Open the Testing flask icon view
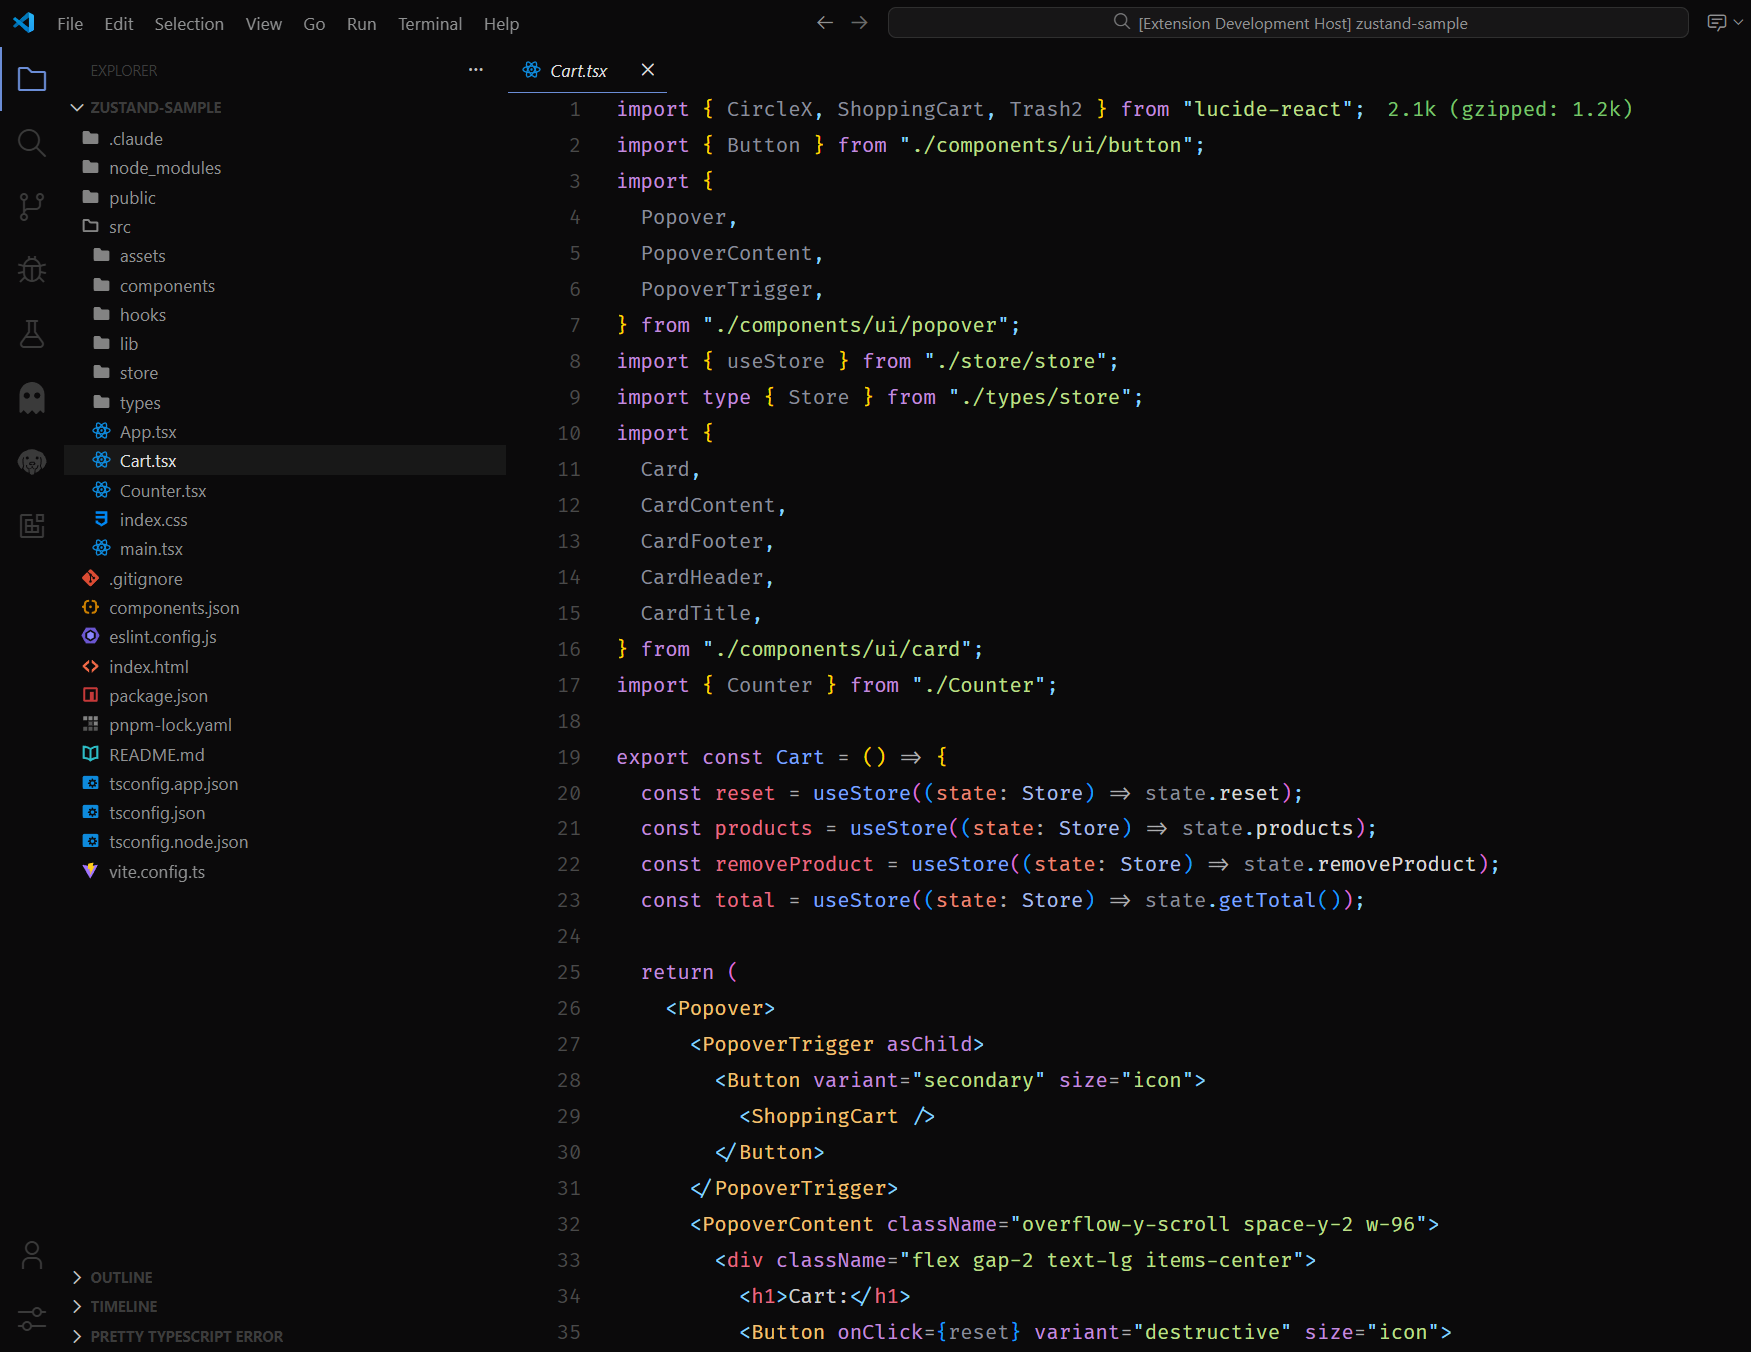 point(31,334)
